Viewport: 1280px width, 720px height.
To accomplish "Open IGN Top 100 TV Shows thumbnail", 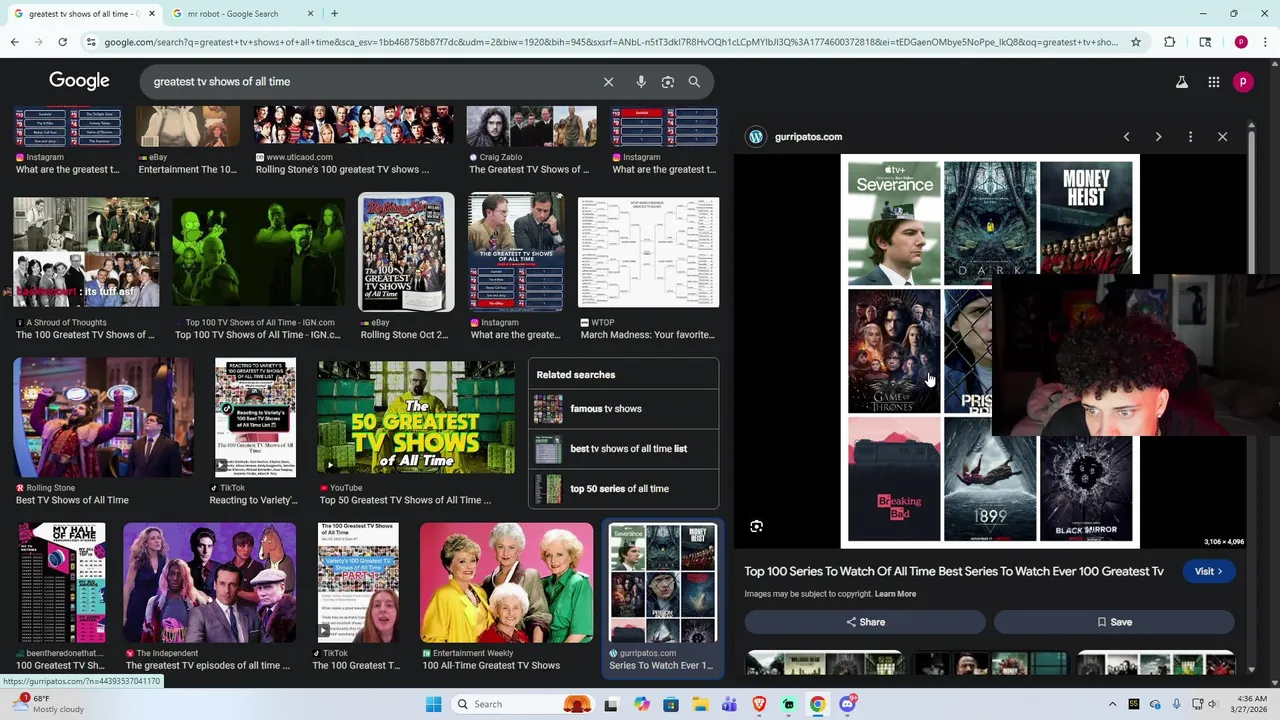I will point(258,253).
